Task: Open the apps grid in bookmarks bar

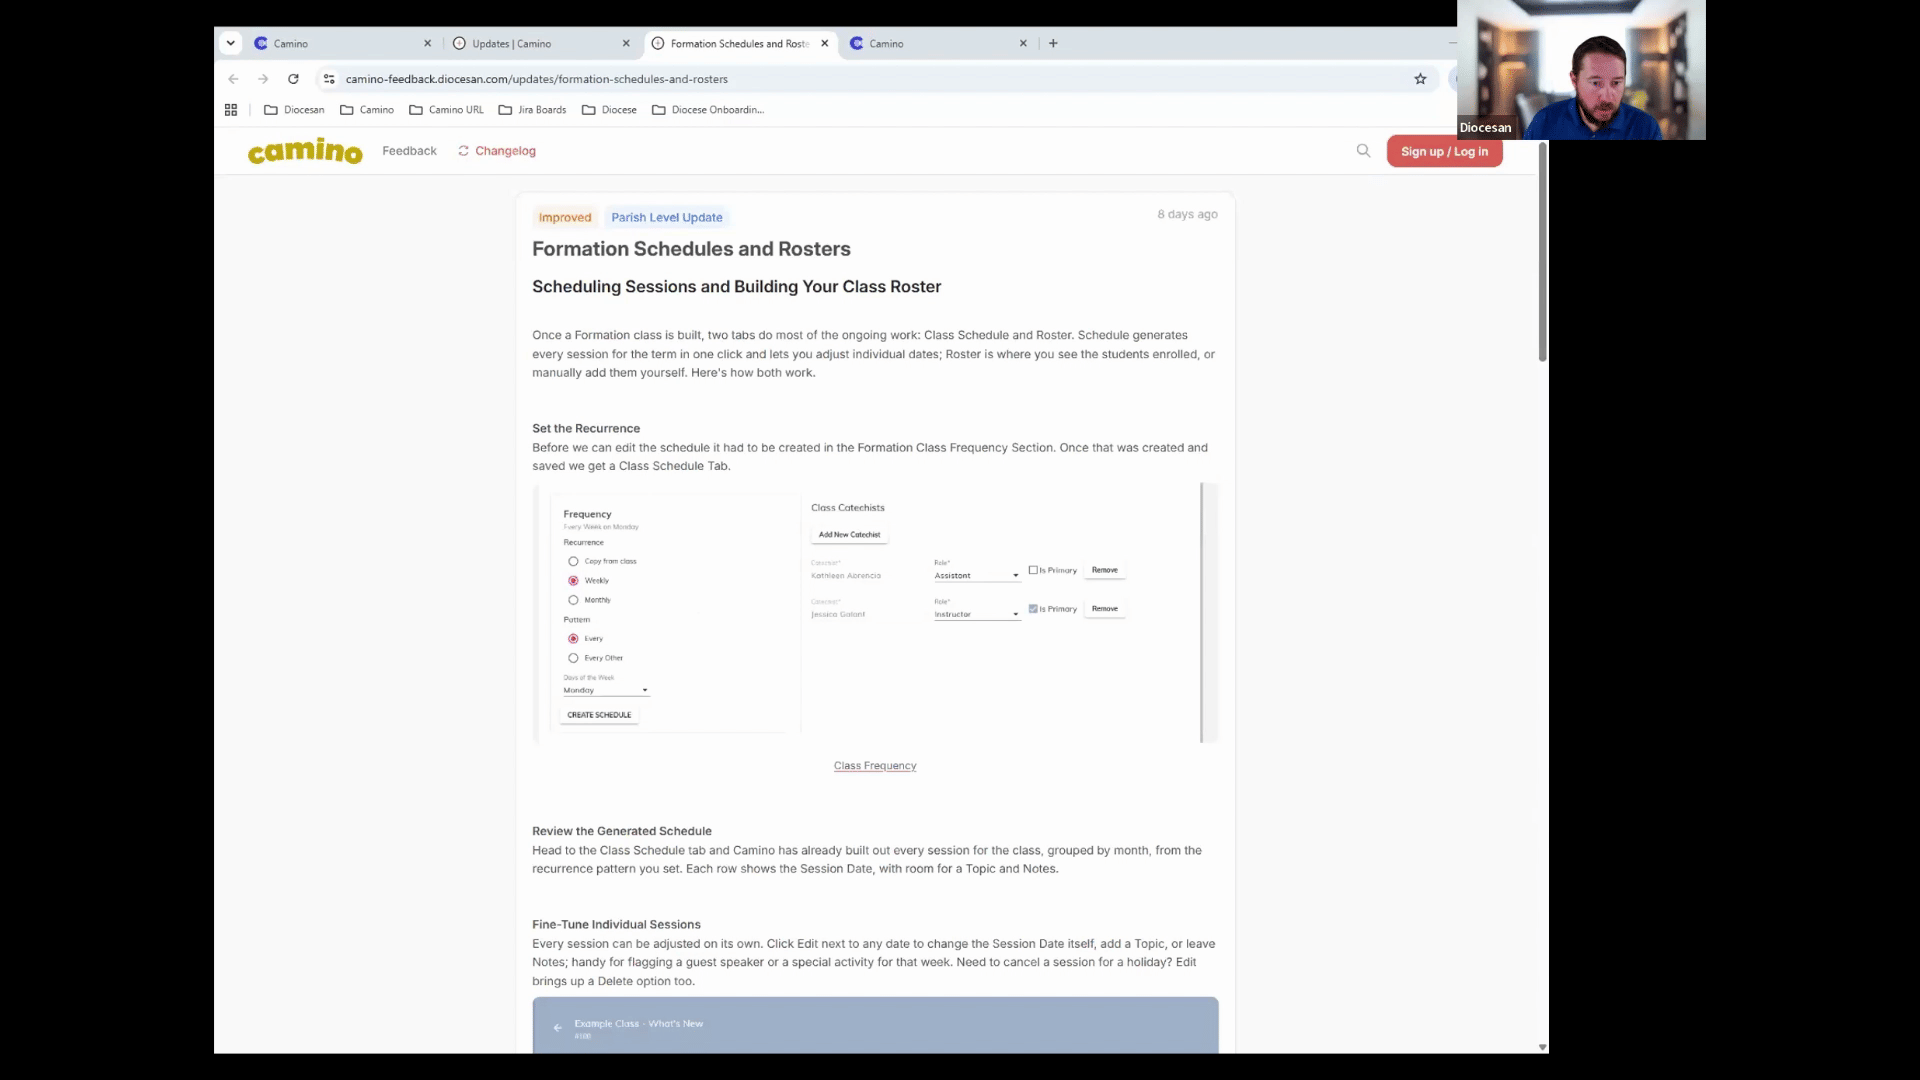Action: pyautogui.click(x=231, y=110)
